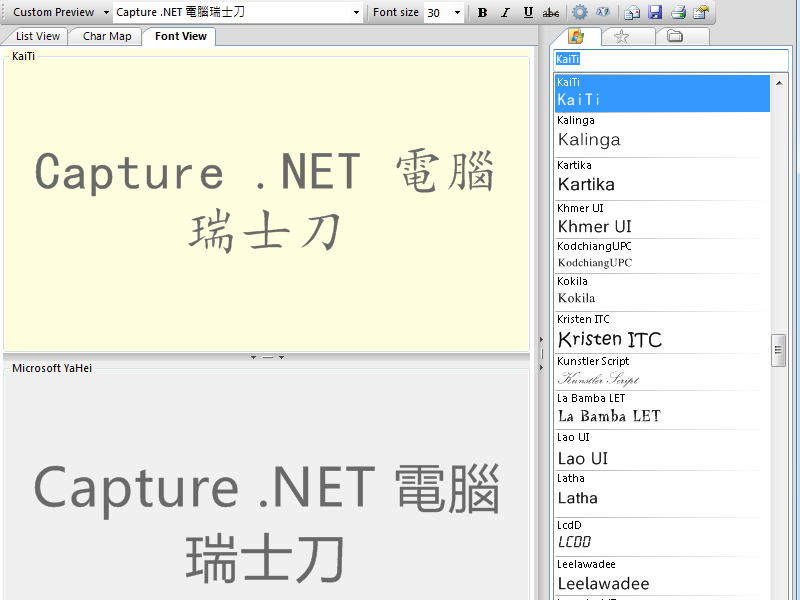Click the character encoding icon next to gear
Screen dimensions: 800x600
point(603,12)
